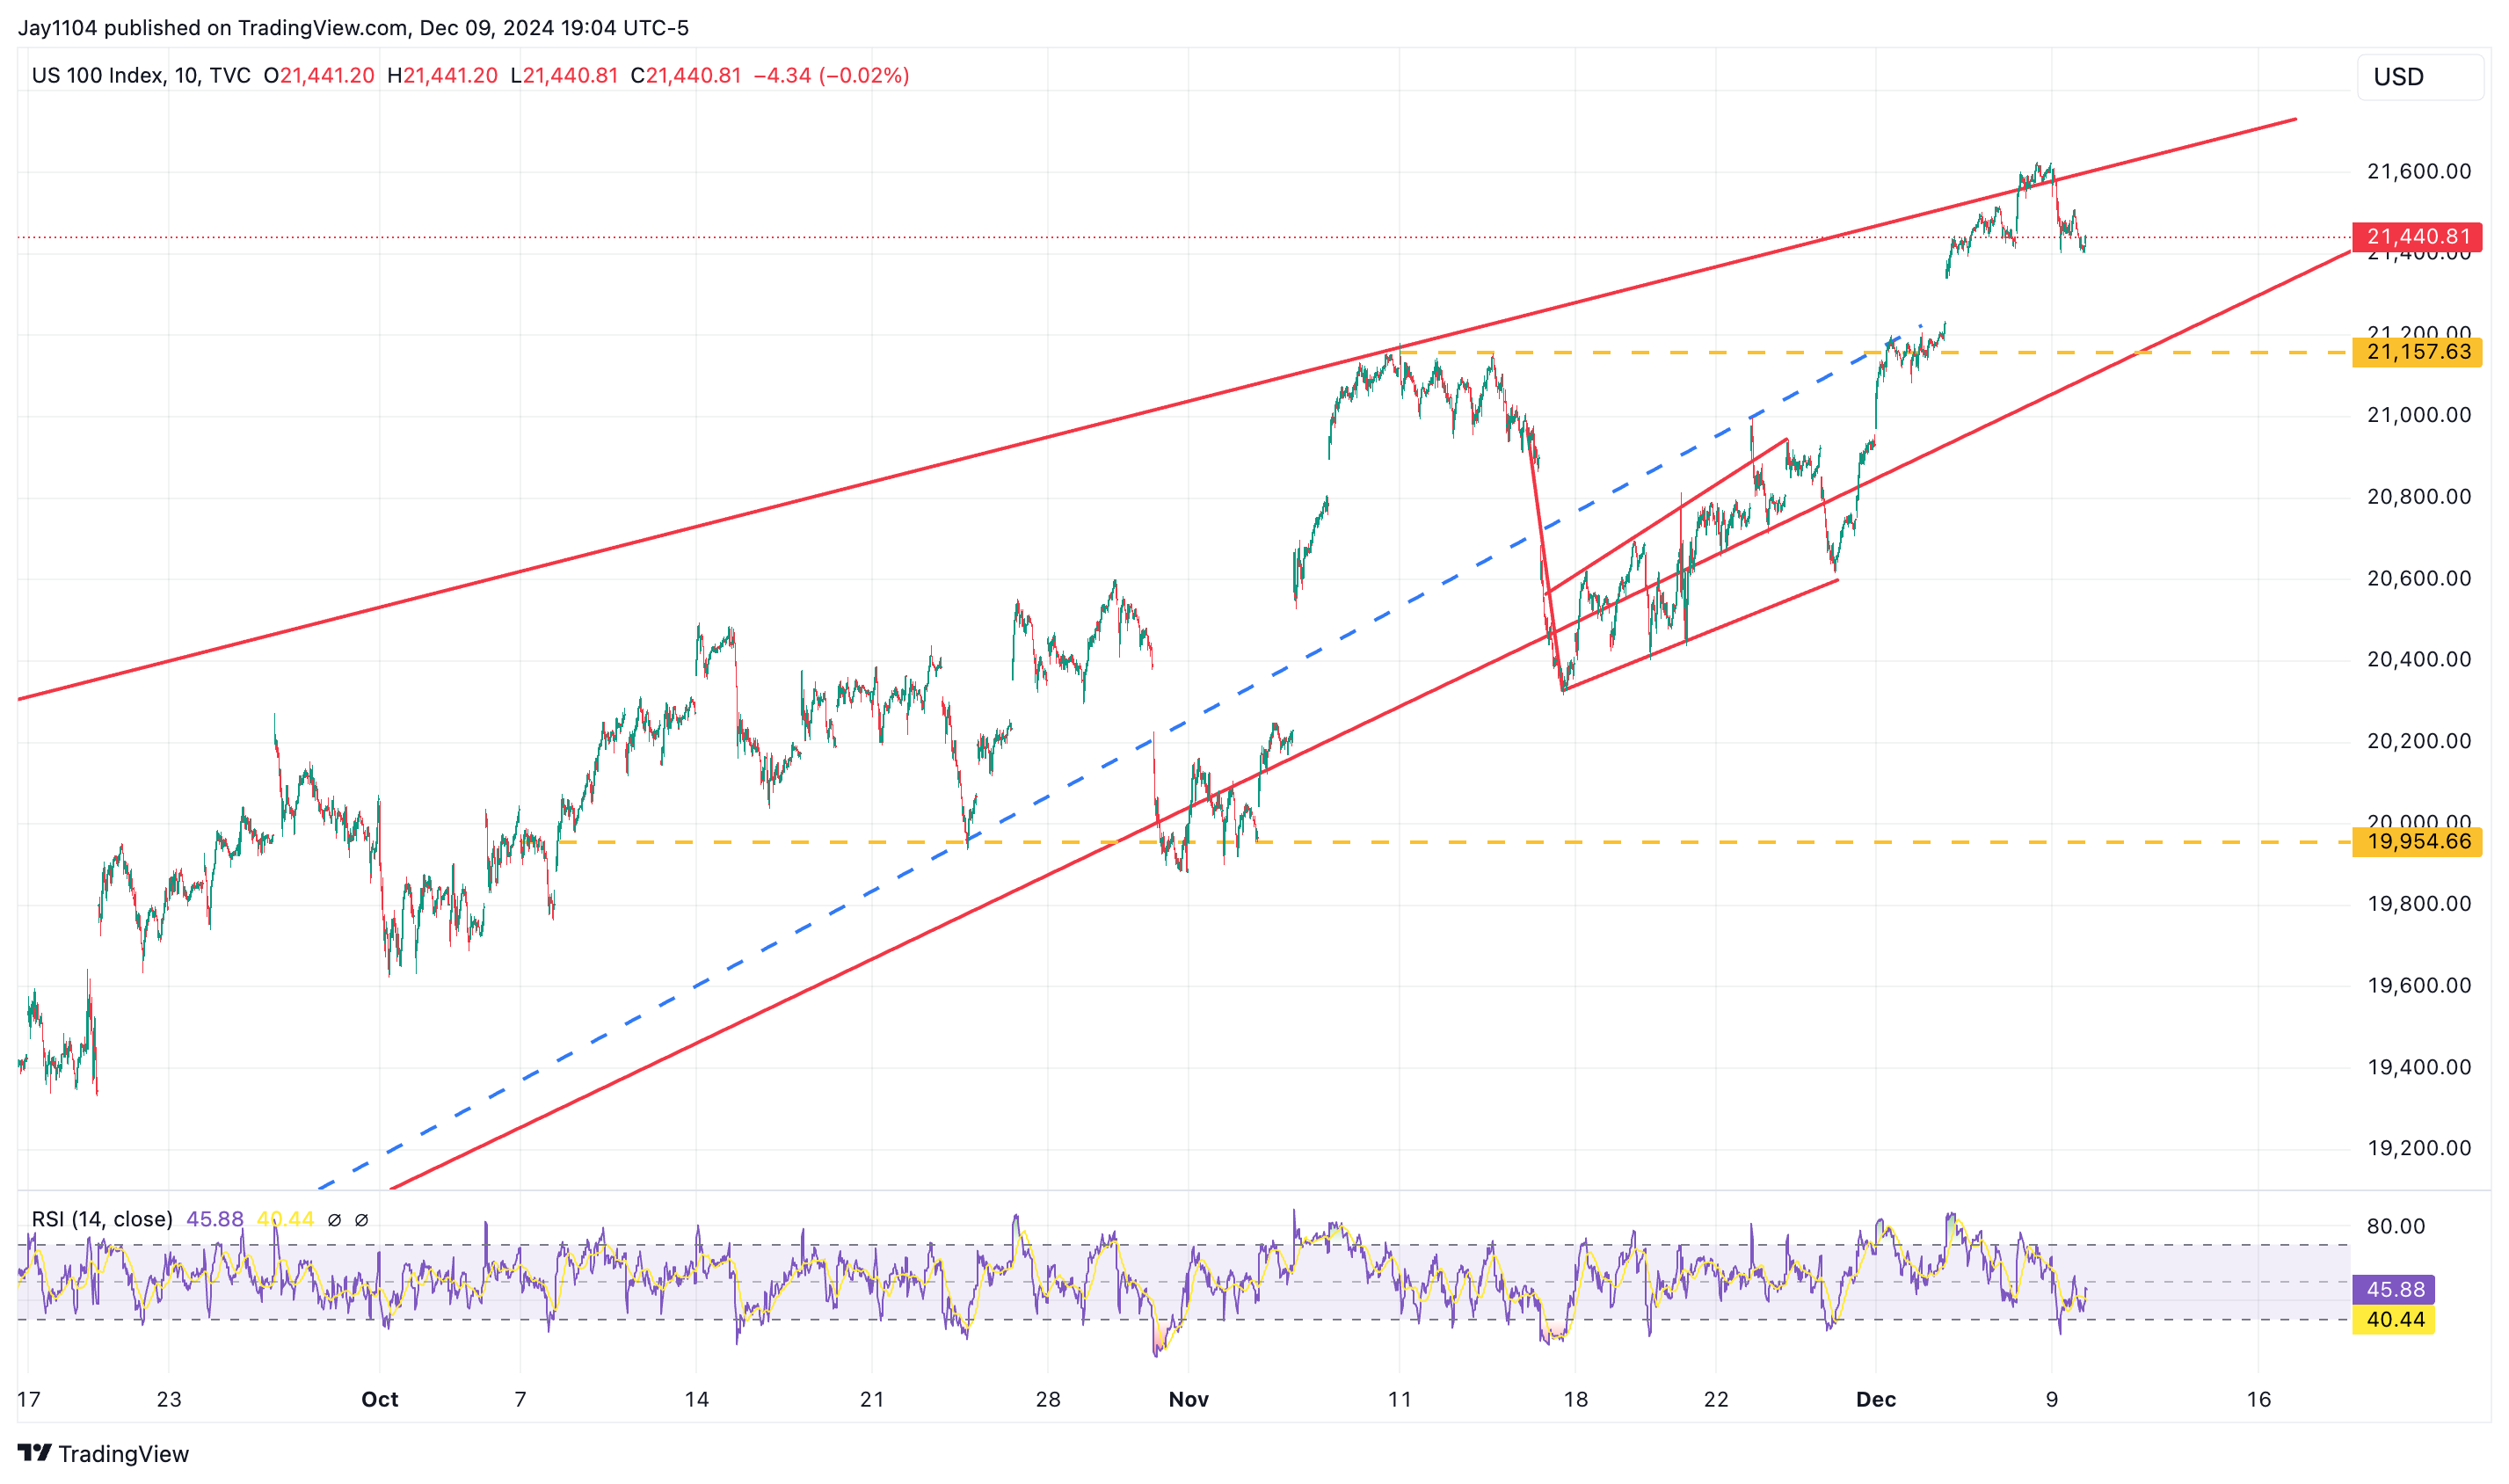Click the Oct label on time axis

point(380,1399)
